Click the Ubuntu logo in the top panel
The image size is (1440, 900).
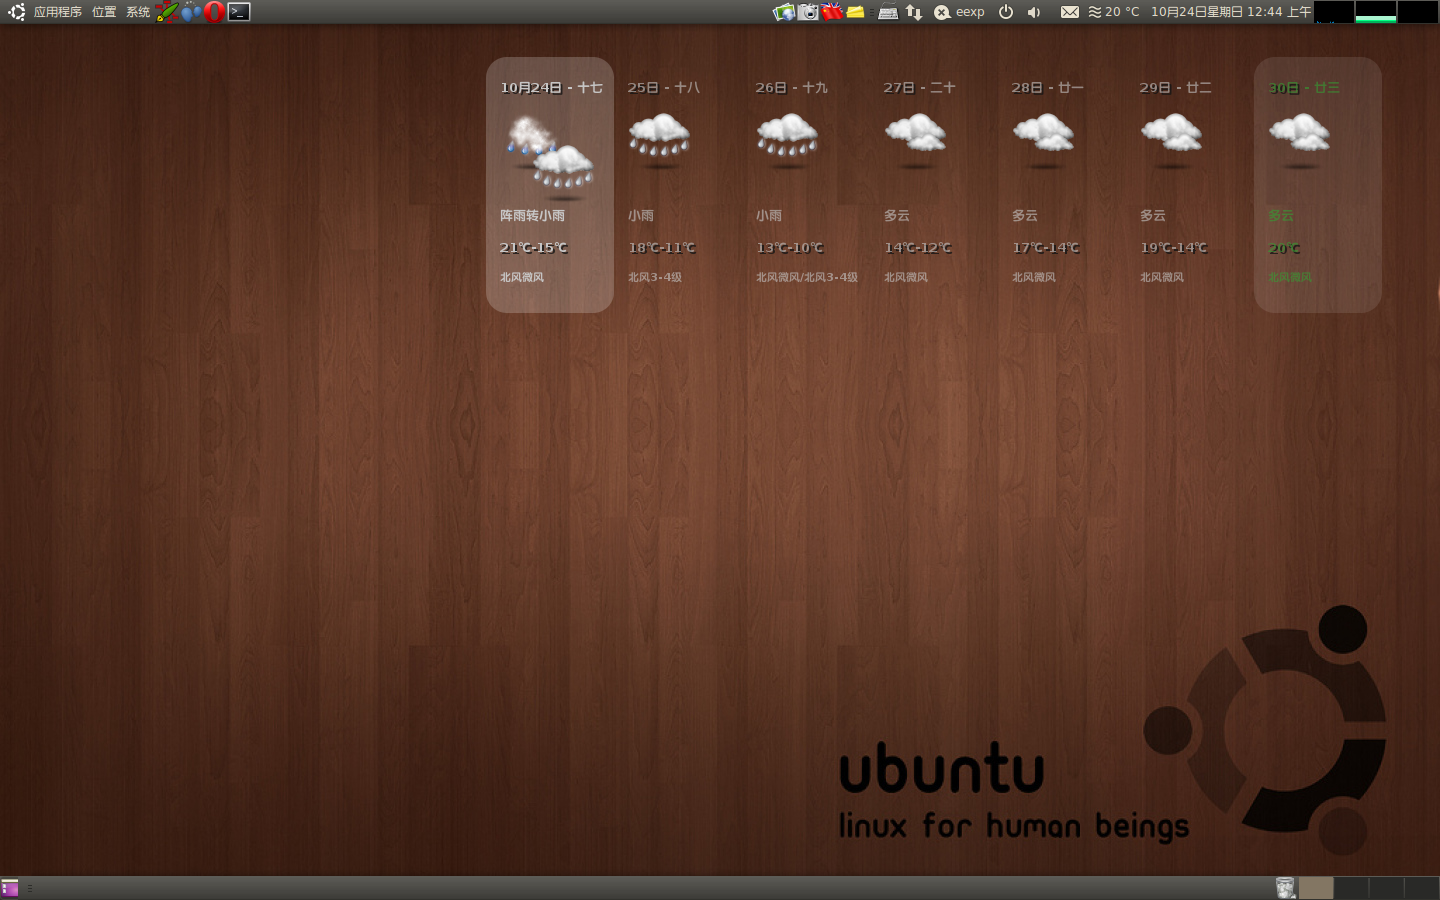tap(16, 12)
